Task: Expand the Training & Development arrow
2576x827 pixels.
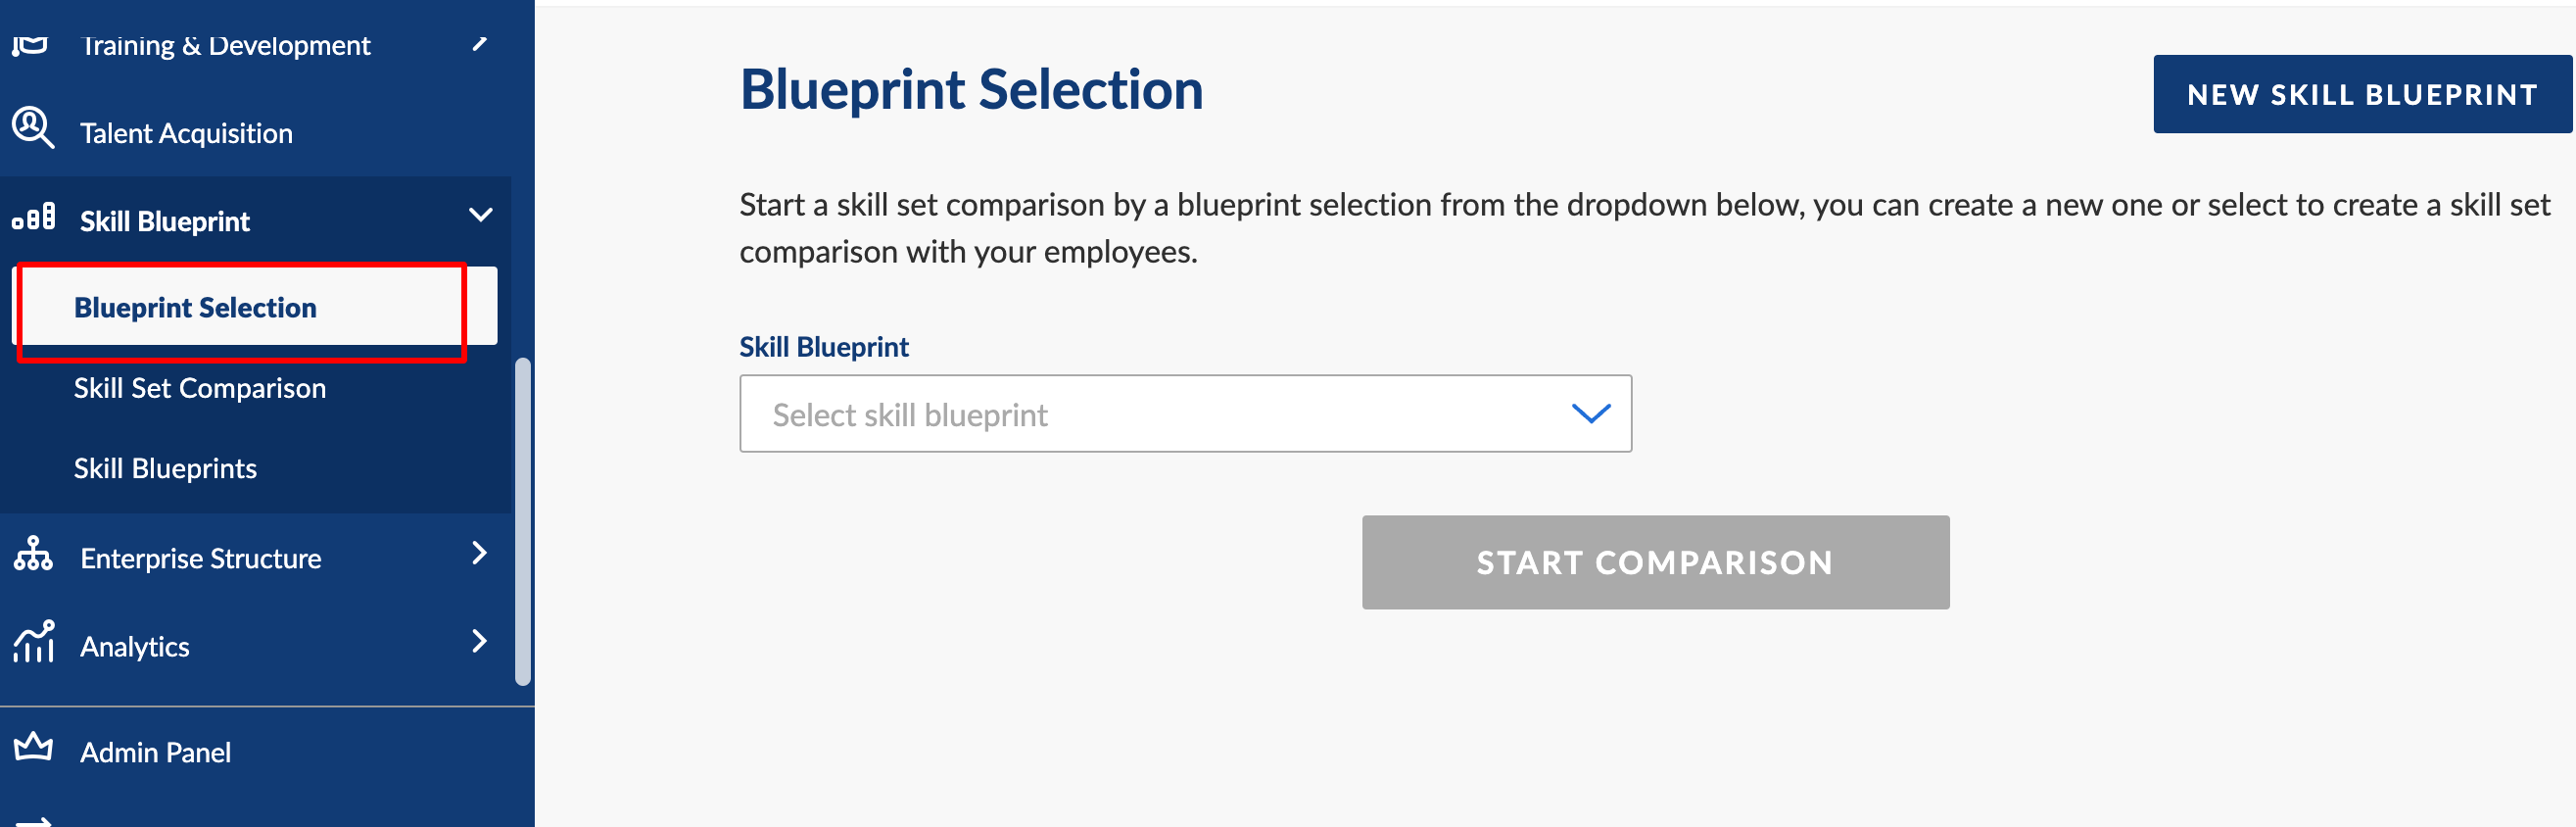Action: [x=480, y=43]
